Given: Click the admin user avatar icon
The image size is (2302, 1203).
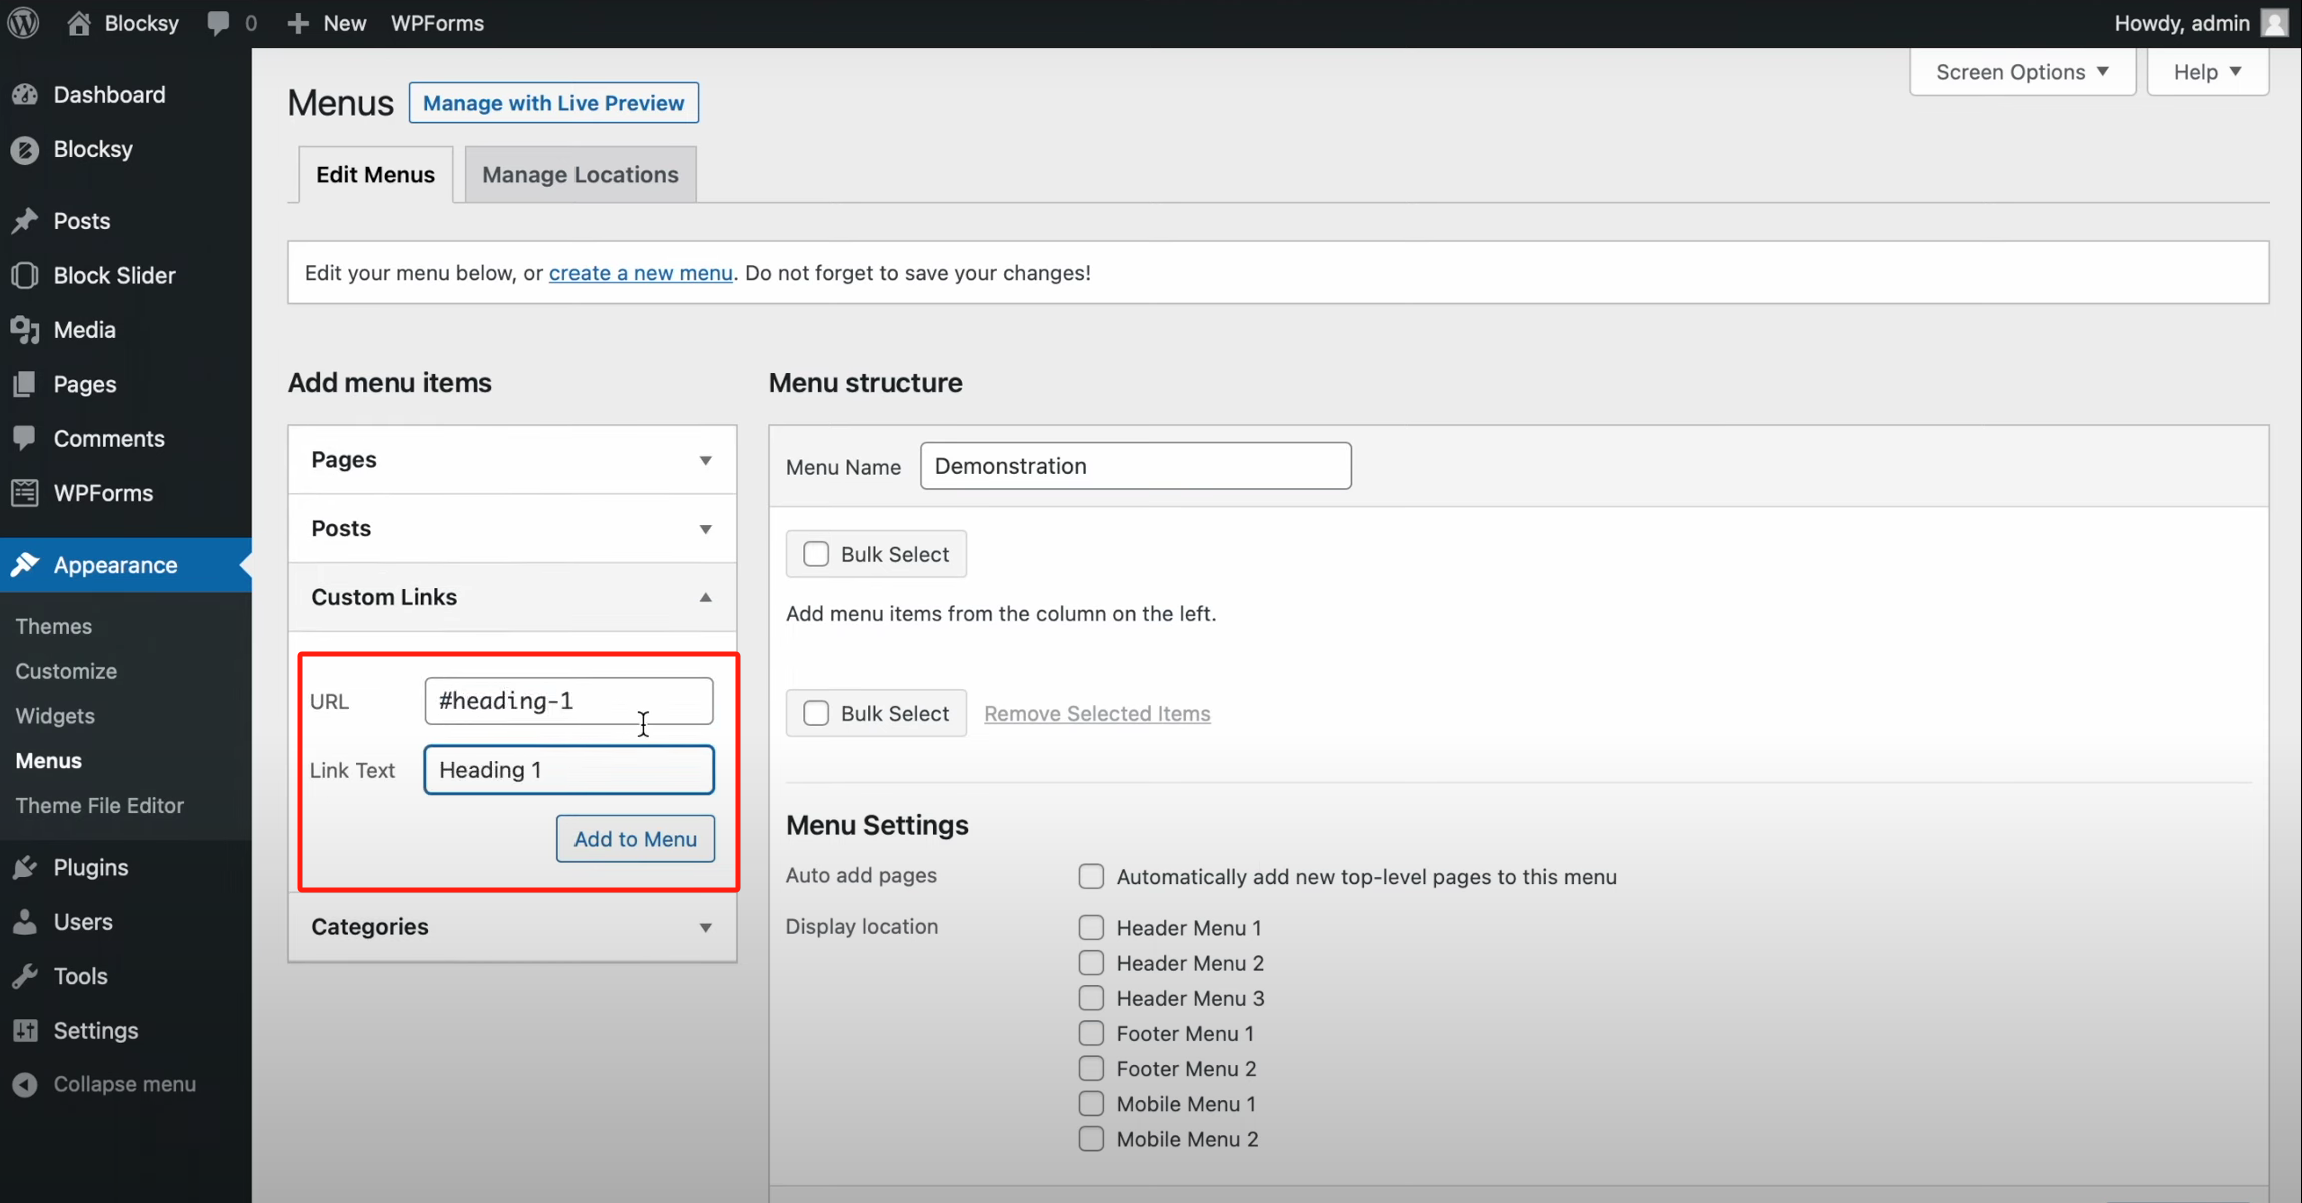Looking at the screenshot, I should 2275,23.
